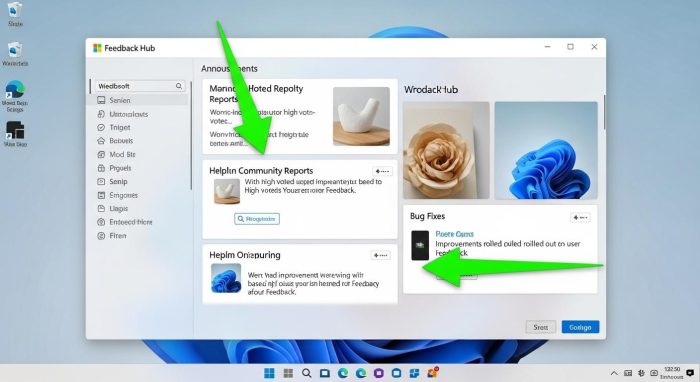Open the more options button on Helpln Community Reports
This screenshot has height=382, width=700.
pos(382,171)
